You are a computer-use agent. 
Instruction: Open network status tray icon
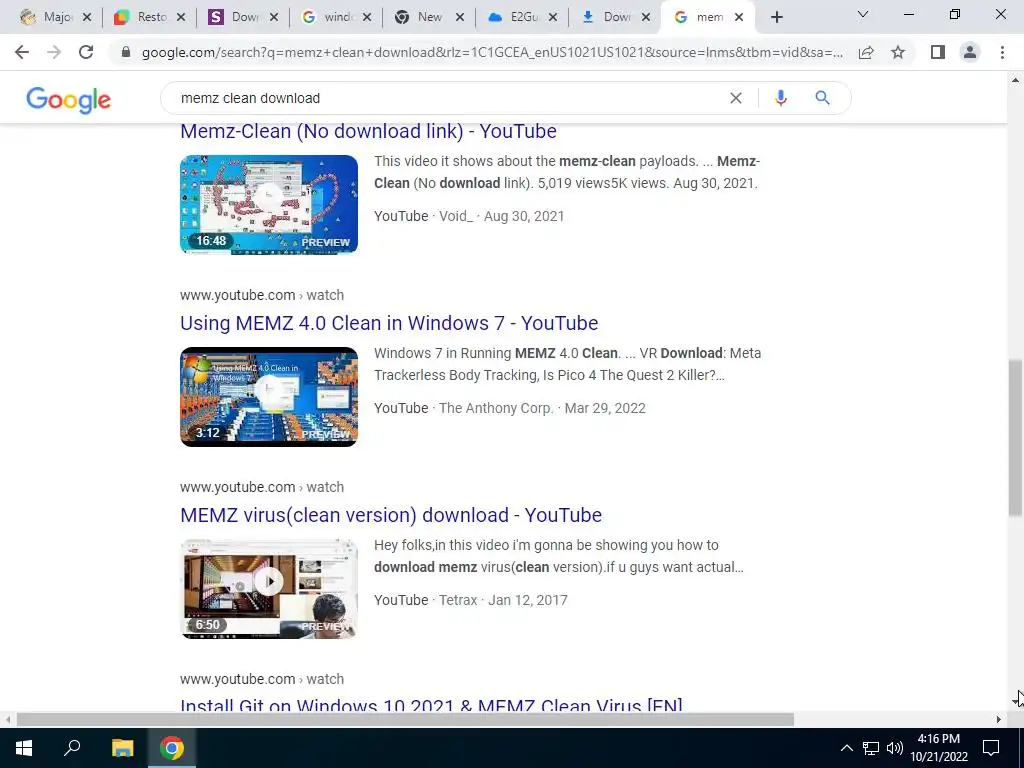pos(871,748)
